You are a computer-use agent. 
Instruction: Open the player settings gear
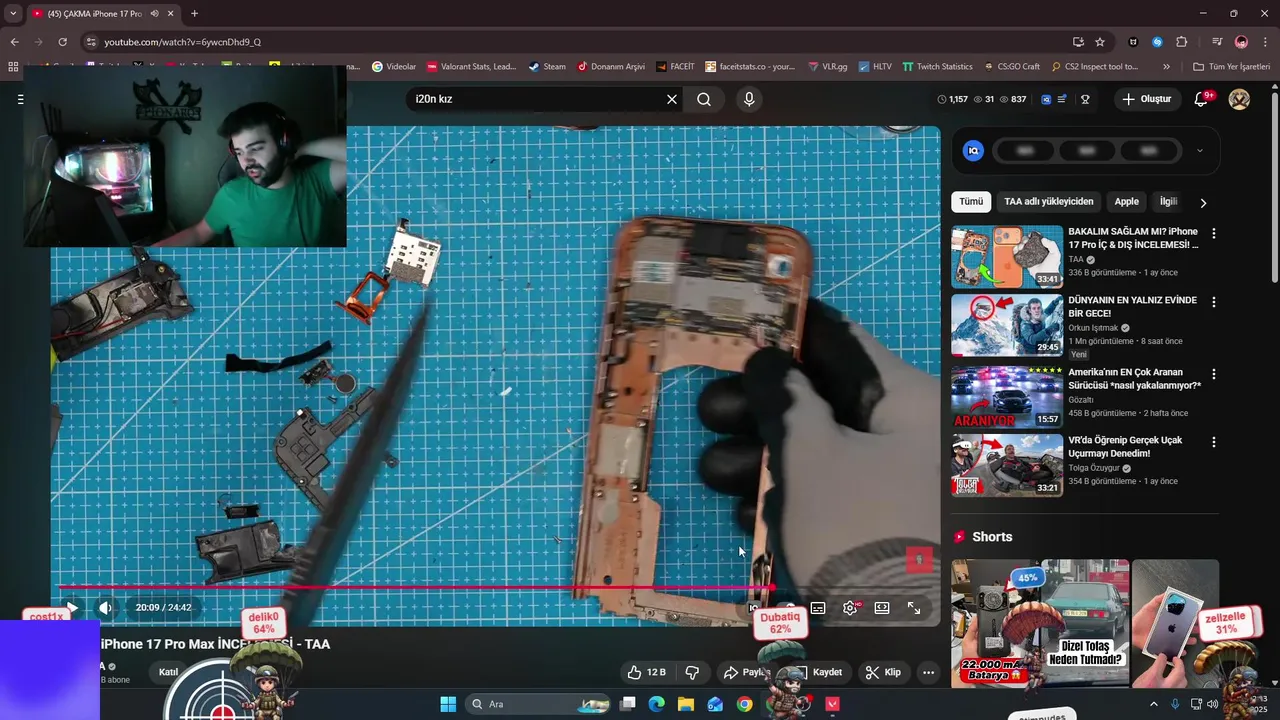[x=850, y=608]
